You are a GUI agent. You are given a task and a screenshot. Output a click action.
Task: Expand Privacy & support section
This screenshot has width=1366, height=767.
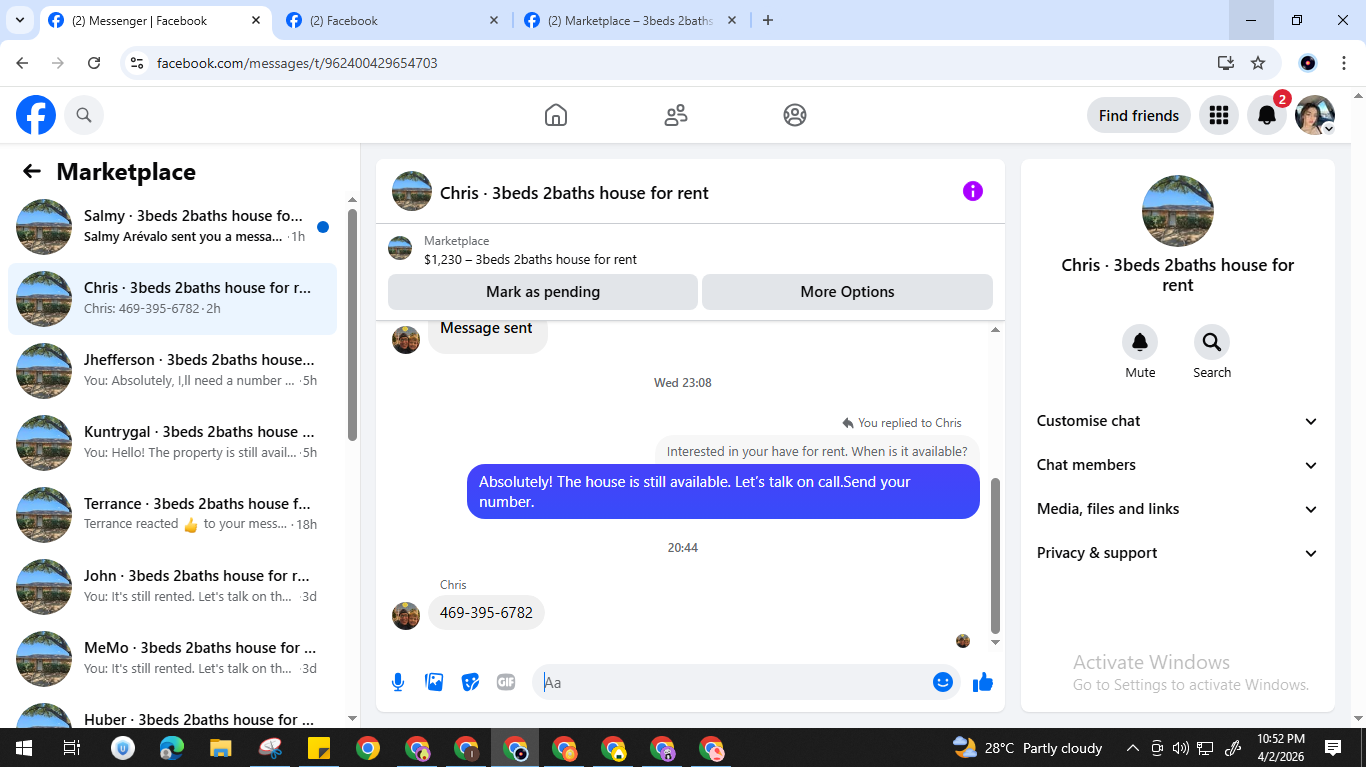click(x=1177, y=553)
